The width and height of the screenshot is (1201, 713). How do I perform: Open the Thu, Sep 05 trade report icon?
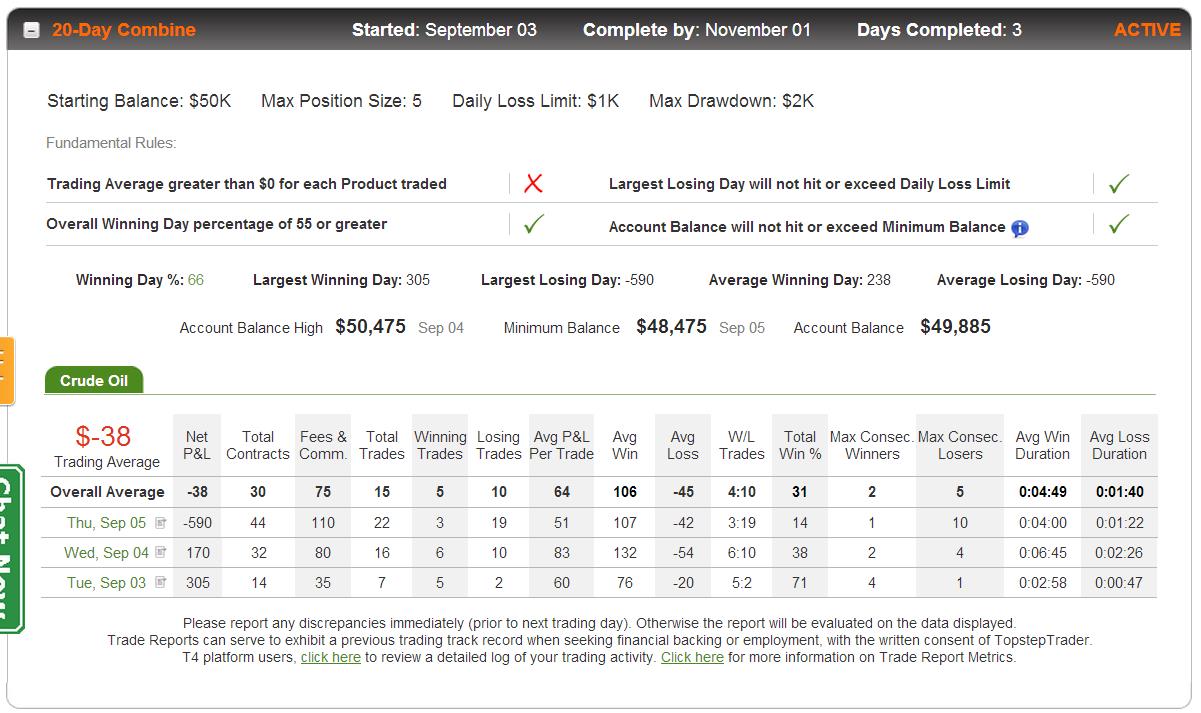tap(161, 522)
